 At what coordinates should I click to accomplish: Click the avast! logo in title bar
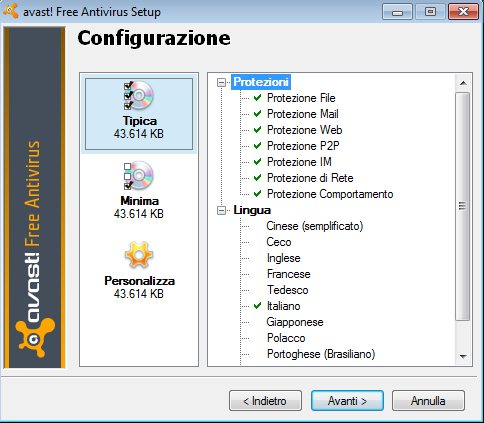10,10
